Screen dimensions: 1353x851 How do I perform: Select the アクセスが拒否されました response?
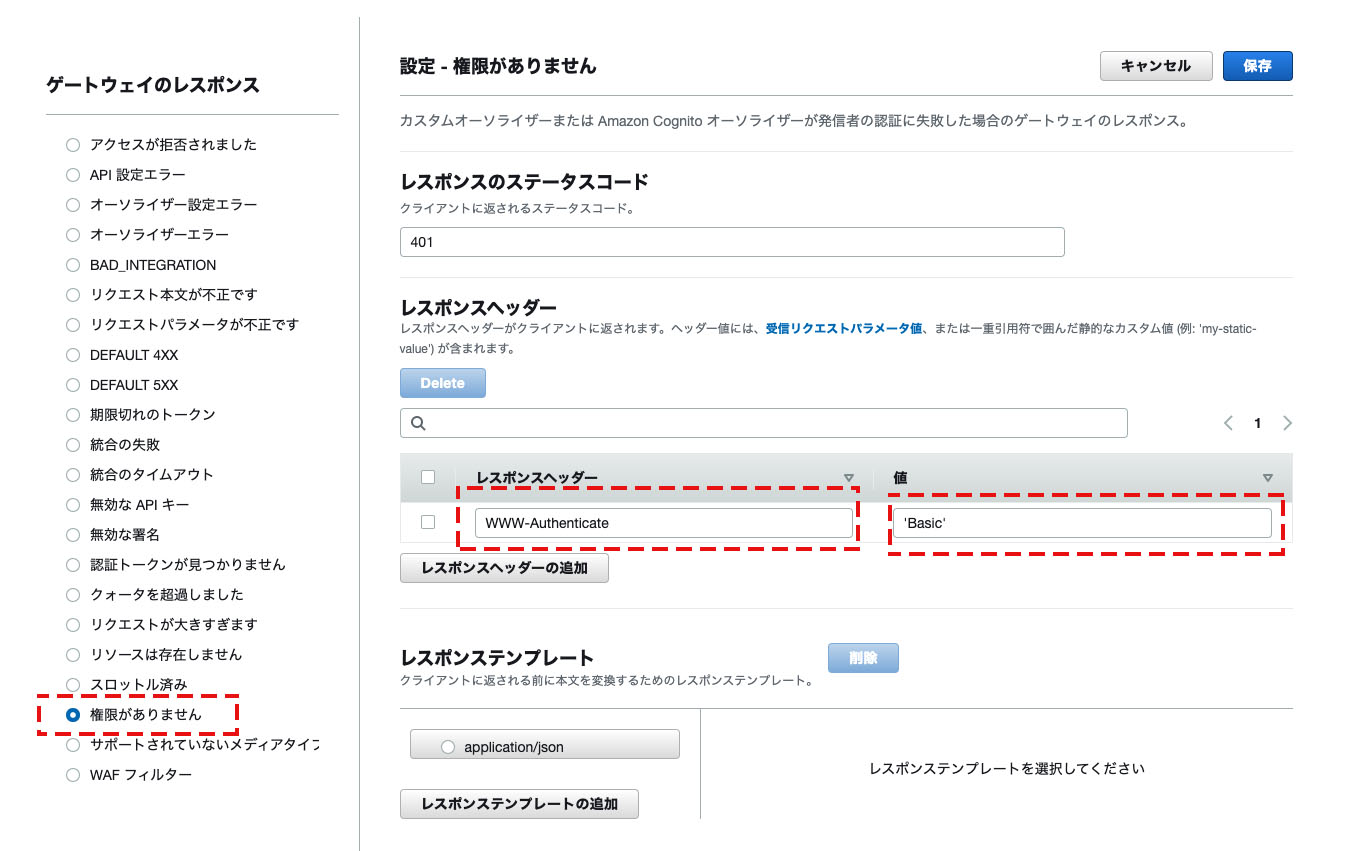[72, 144]
